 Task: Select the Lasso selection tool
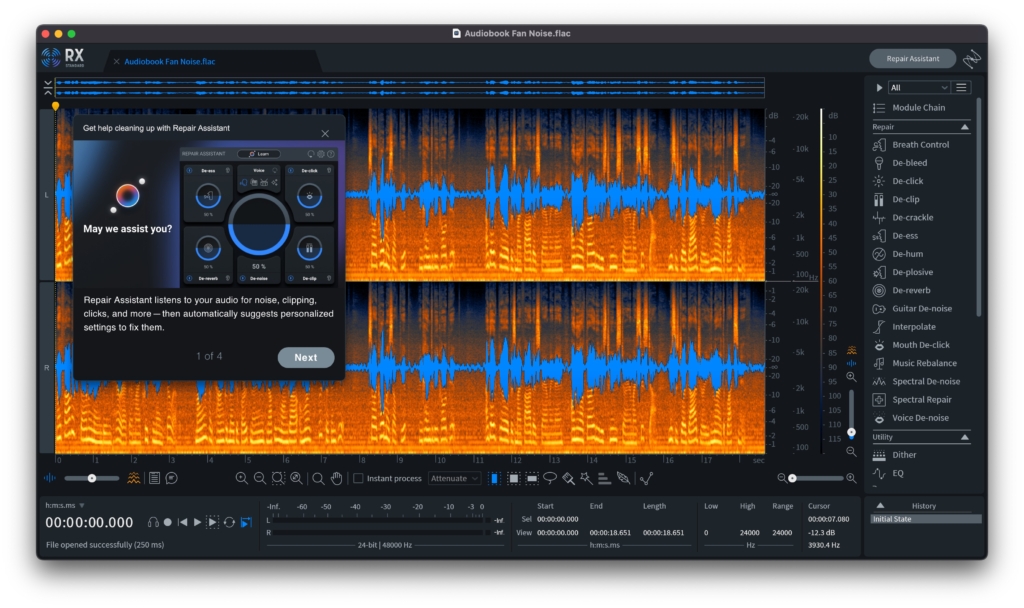pos(551,479)
